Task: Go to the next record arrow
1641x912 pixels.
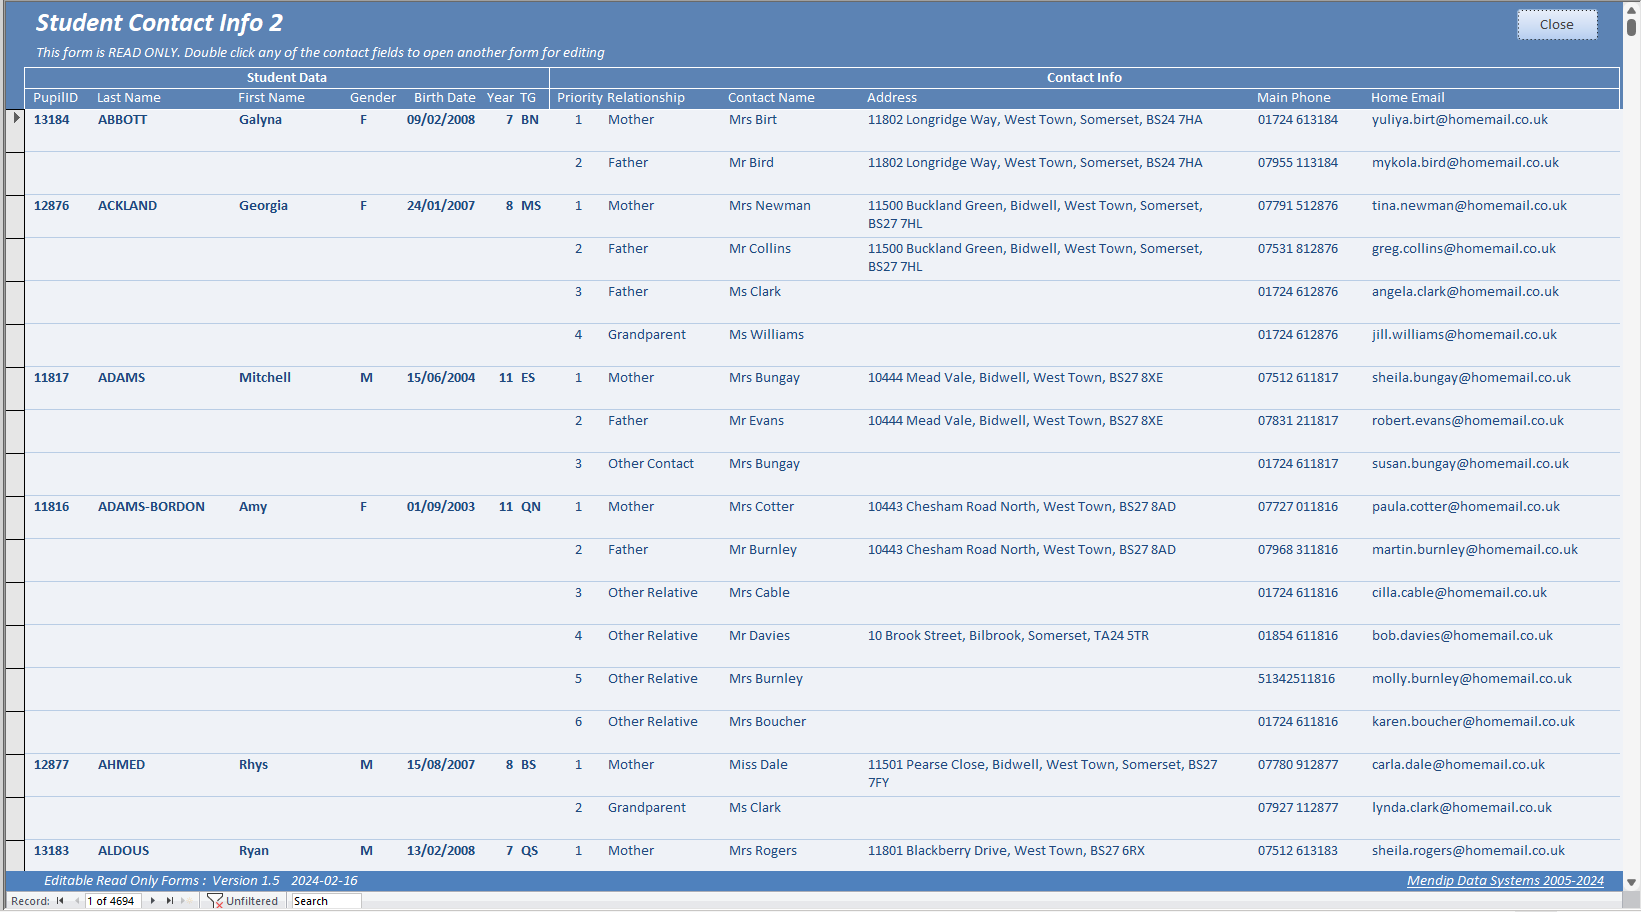Action: (x=153, y=901)
